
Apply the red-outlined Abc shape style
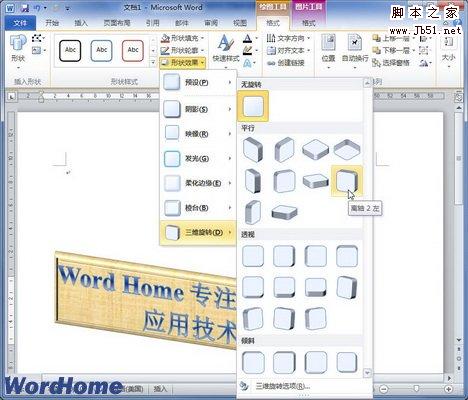133,51
